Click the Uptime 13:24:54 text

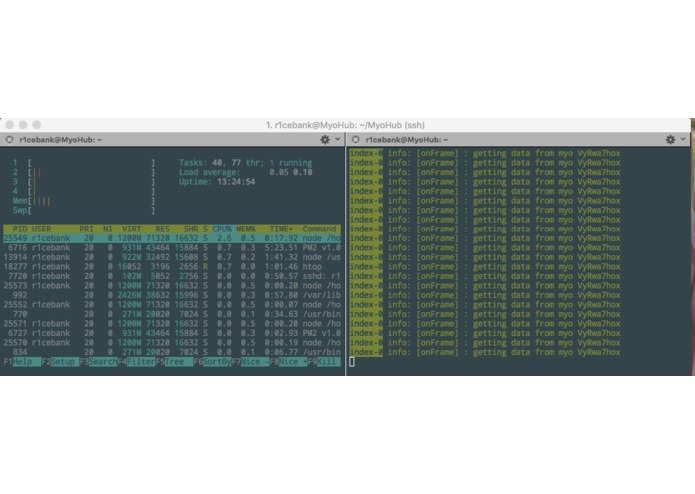point(217,182)
